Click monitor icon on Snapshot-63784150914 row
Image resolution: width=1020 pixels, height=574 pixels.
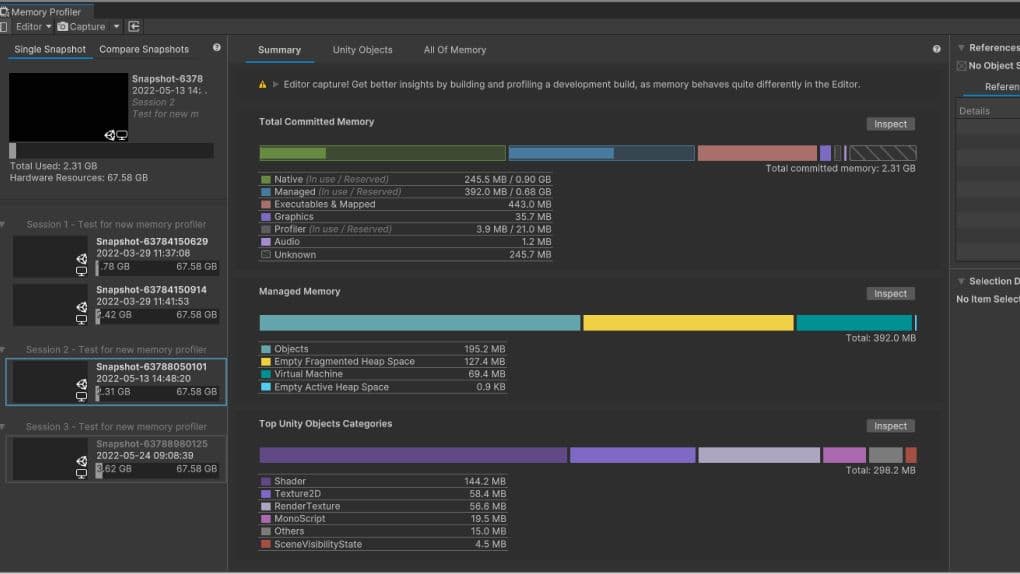pos(81,319)
